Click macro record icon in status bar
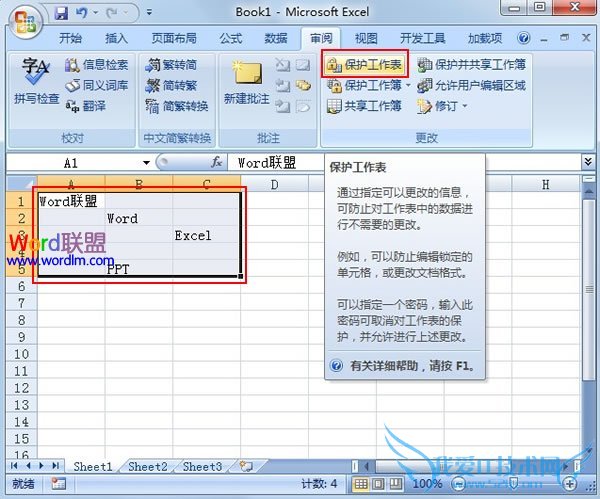 (x=59, y=484)
